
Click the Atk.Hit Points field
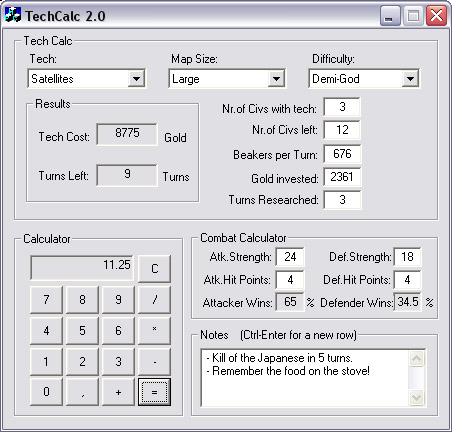pos(290,280)
